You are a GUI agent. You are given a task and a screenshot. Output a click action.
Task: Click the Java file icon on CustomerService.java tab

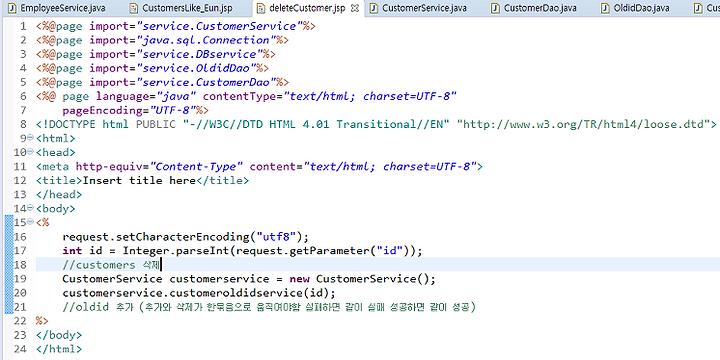pyautogui.click(x=374, y=8)
